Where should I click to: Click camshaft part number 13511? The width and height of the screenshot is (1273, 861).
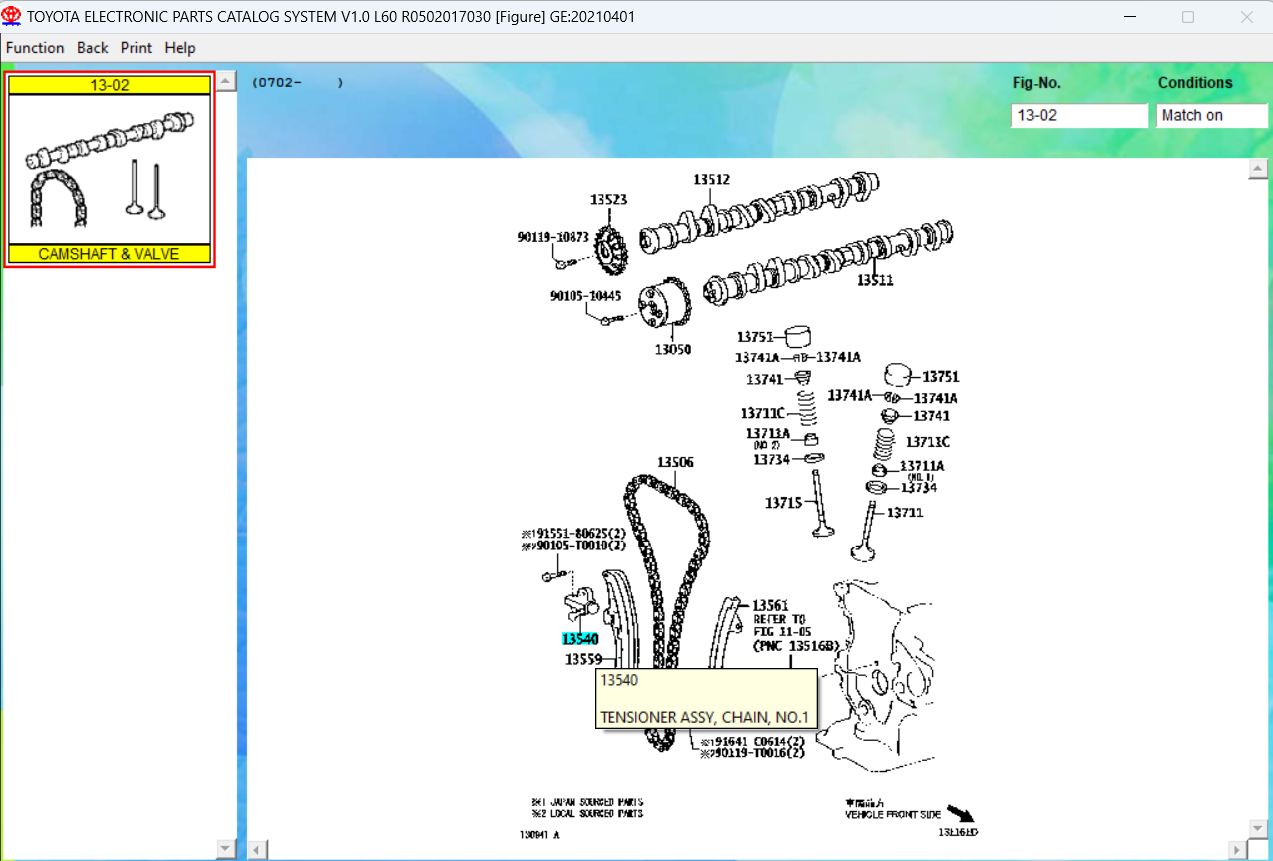tap(875, 281)
